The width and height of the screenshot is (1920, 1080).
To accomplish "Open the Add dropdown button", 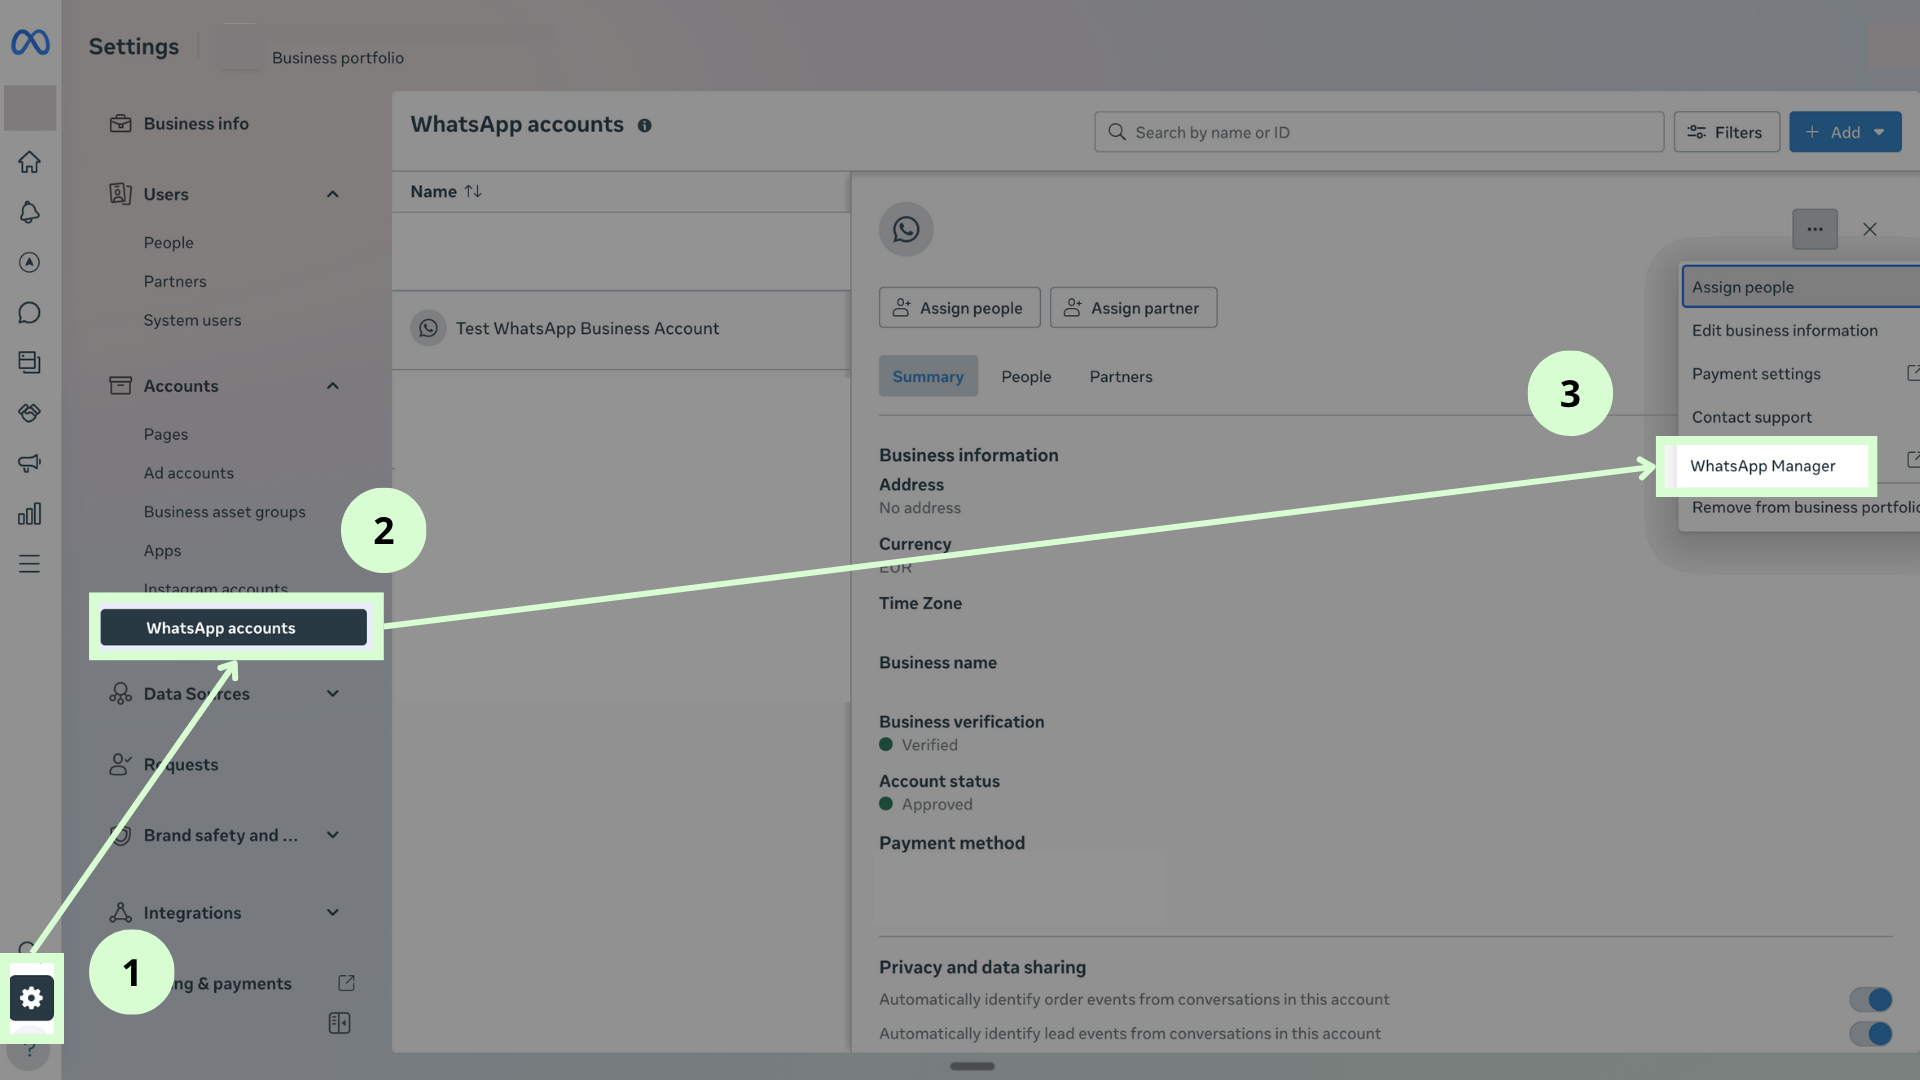I will pos(1844,132).
